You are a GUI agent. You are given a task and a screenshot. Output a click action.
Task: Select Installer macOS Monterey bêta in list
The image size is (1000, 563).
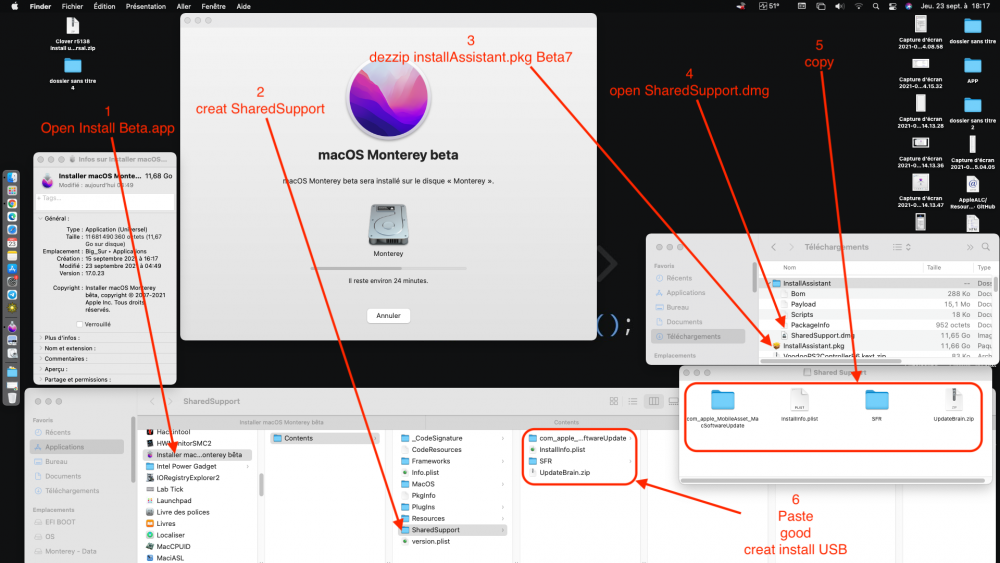coord(198,455)
